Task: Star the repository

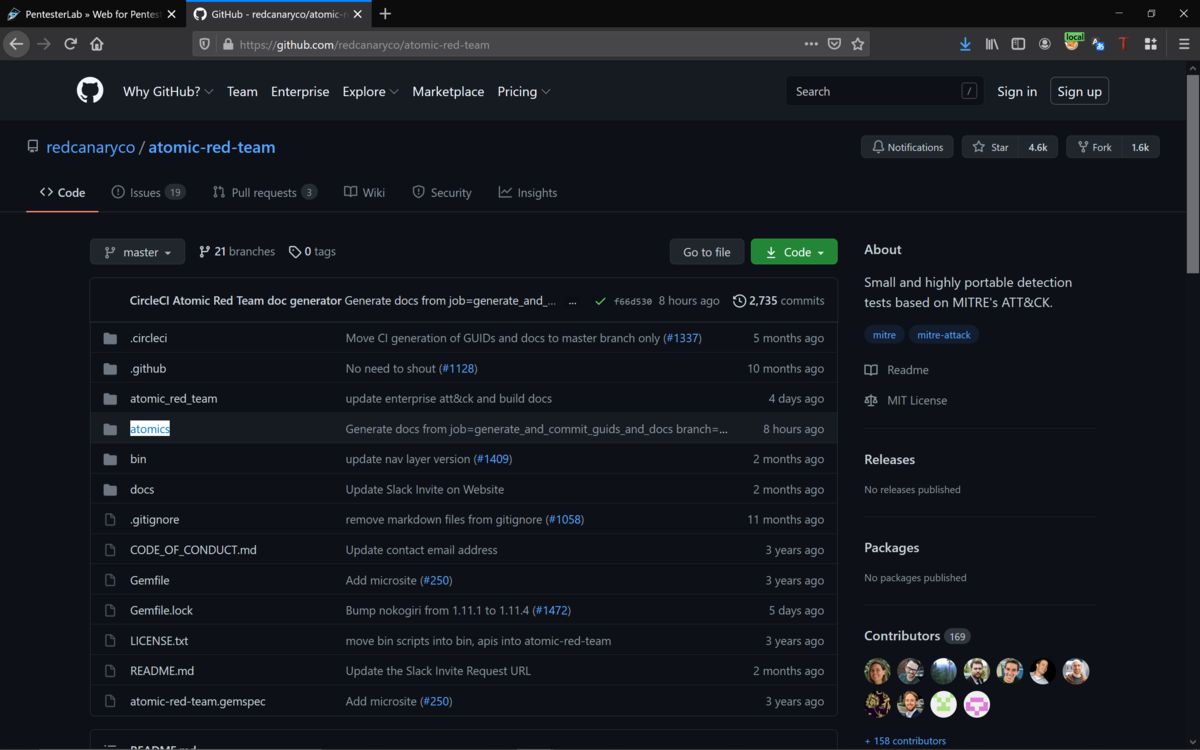Action: 990,147
